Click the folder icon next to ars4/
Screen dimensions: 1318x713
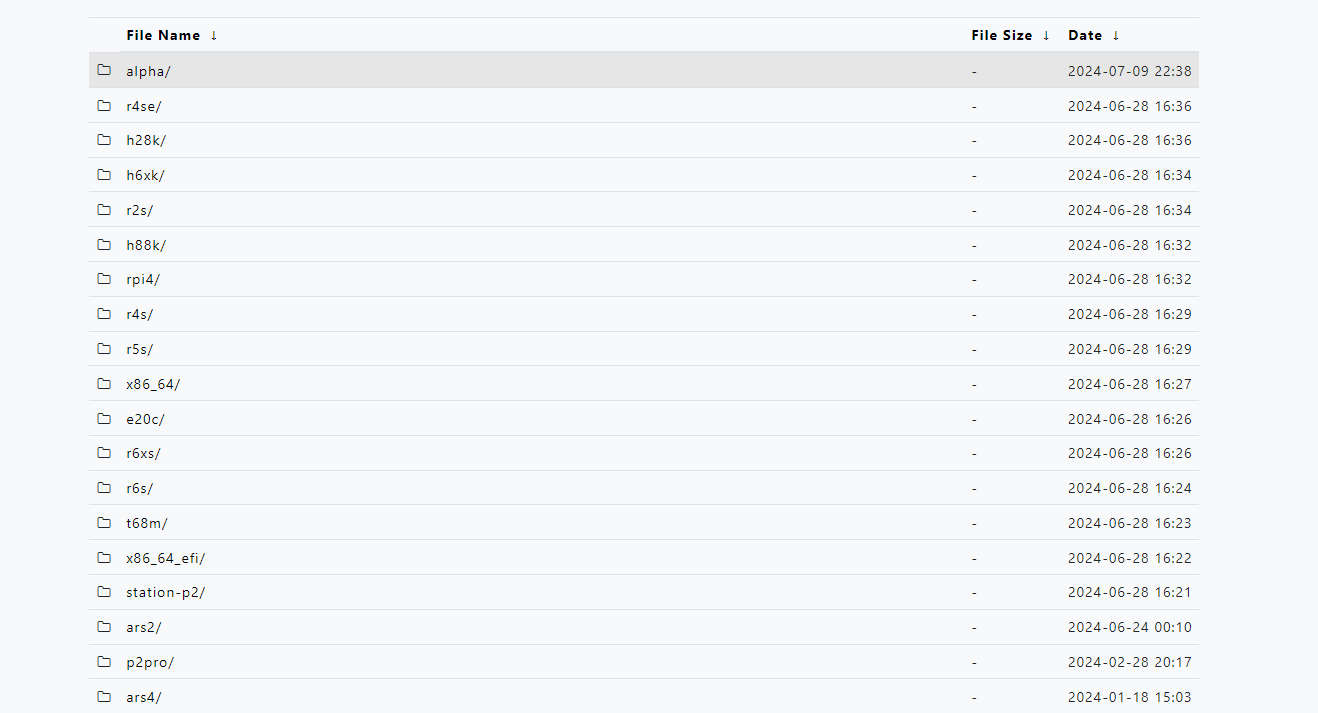tap(104, 697)
